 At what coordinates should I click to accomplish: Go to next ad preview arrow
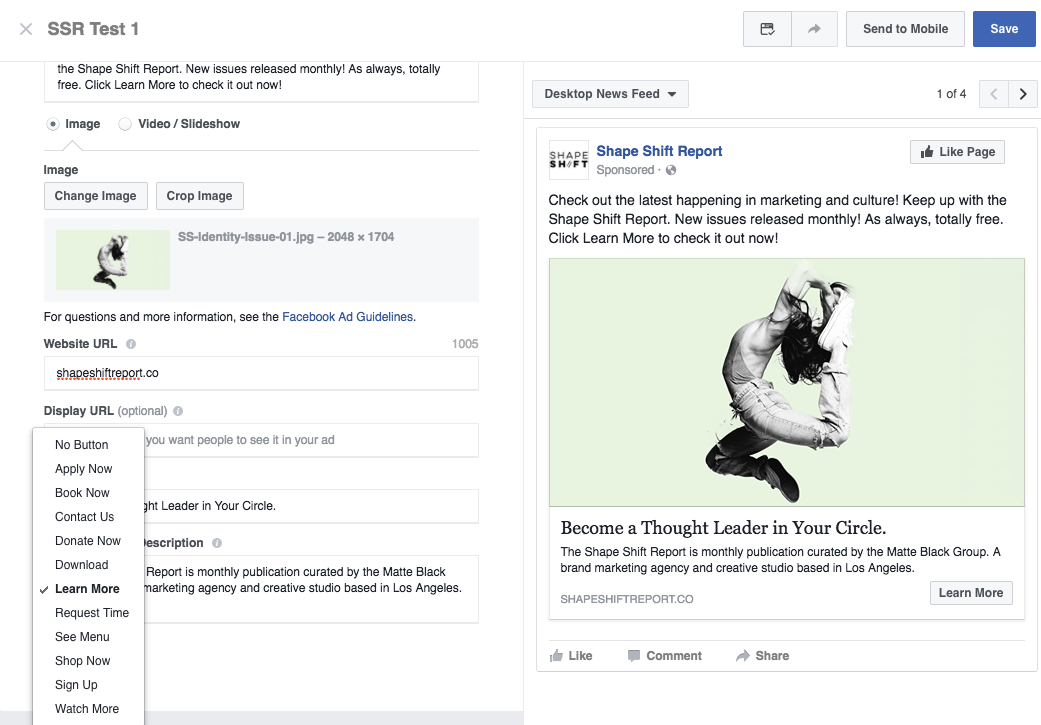coord(1022,94)
